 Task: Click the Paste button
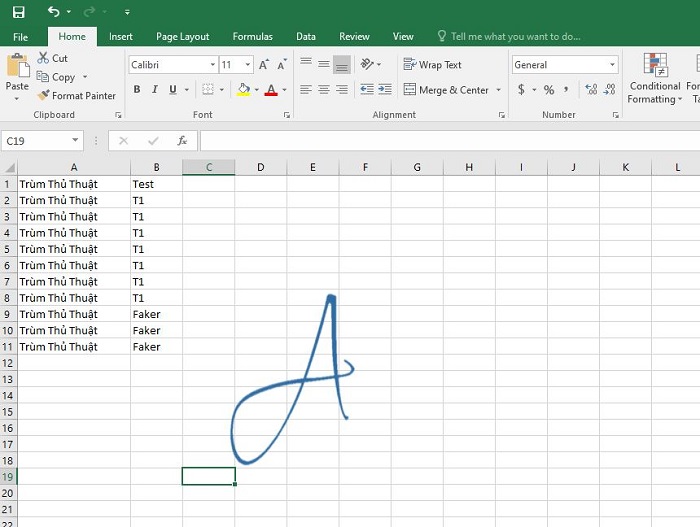pos(17,75)
